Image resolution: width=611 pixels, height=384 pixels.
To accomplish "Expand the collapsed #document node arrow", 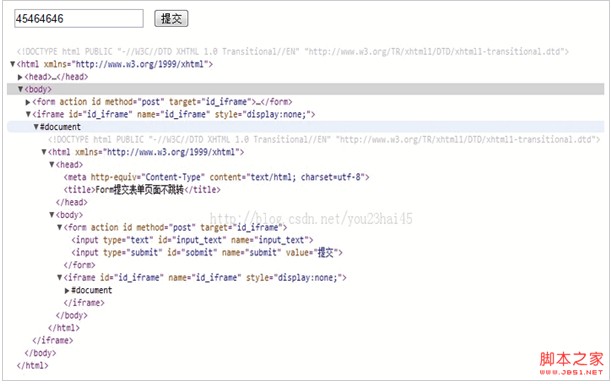I will pos(67,290).
